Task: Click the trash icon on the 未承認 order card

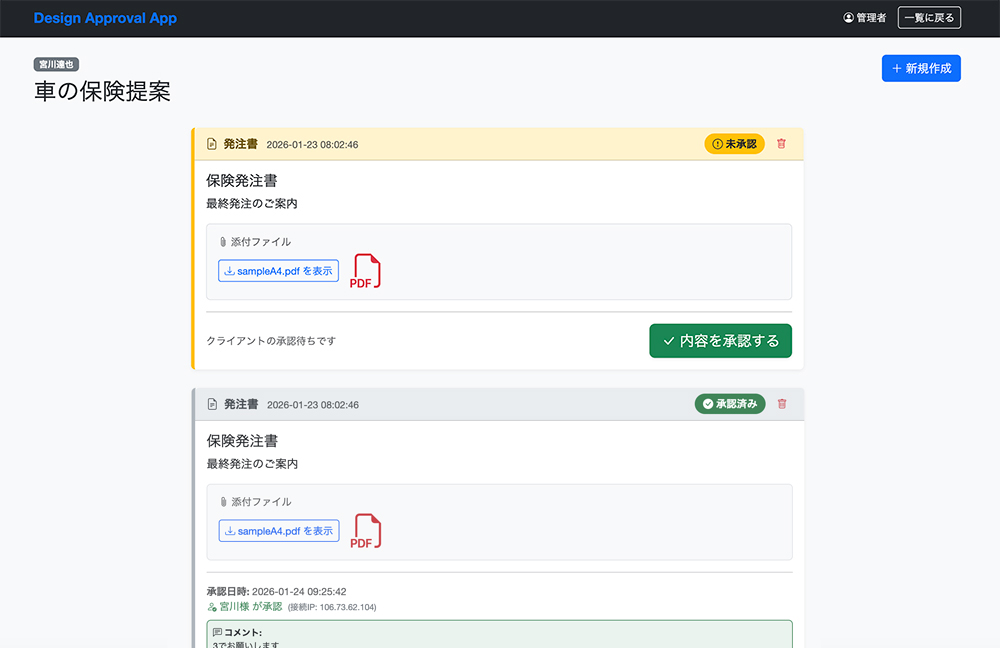Action: click(x=781, y=144)
